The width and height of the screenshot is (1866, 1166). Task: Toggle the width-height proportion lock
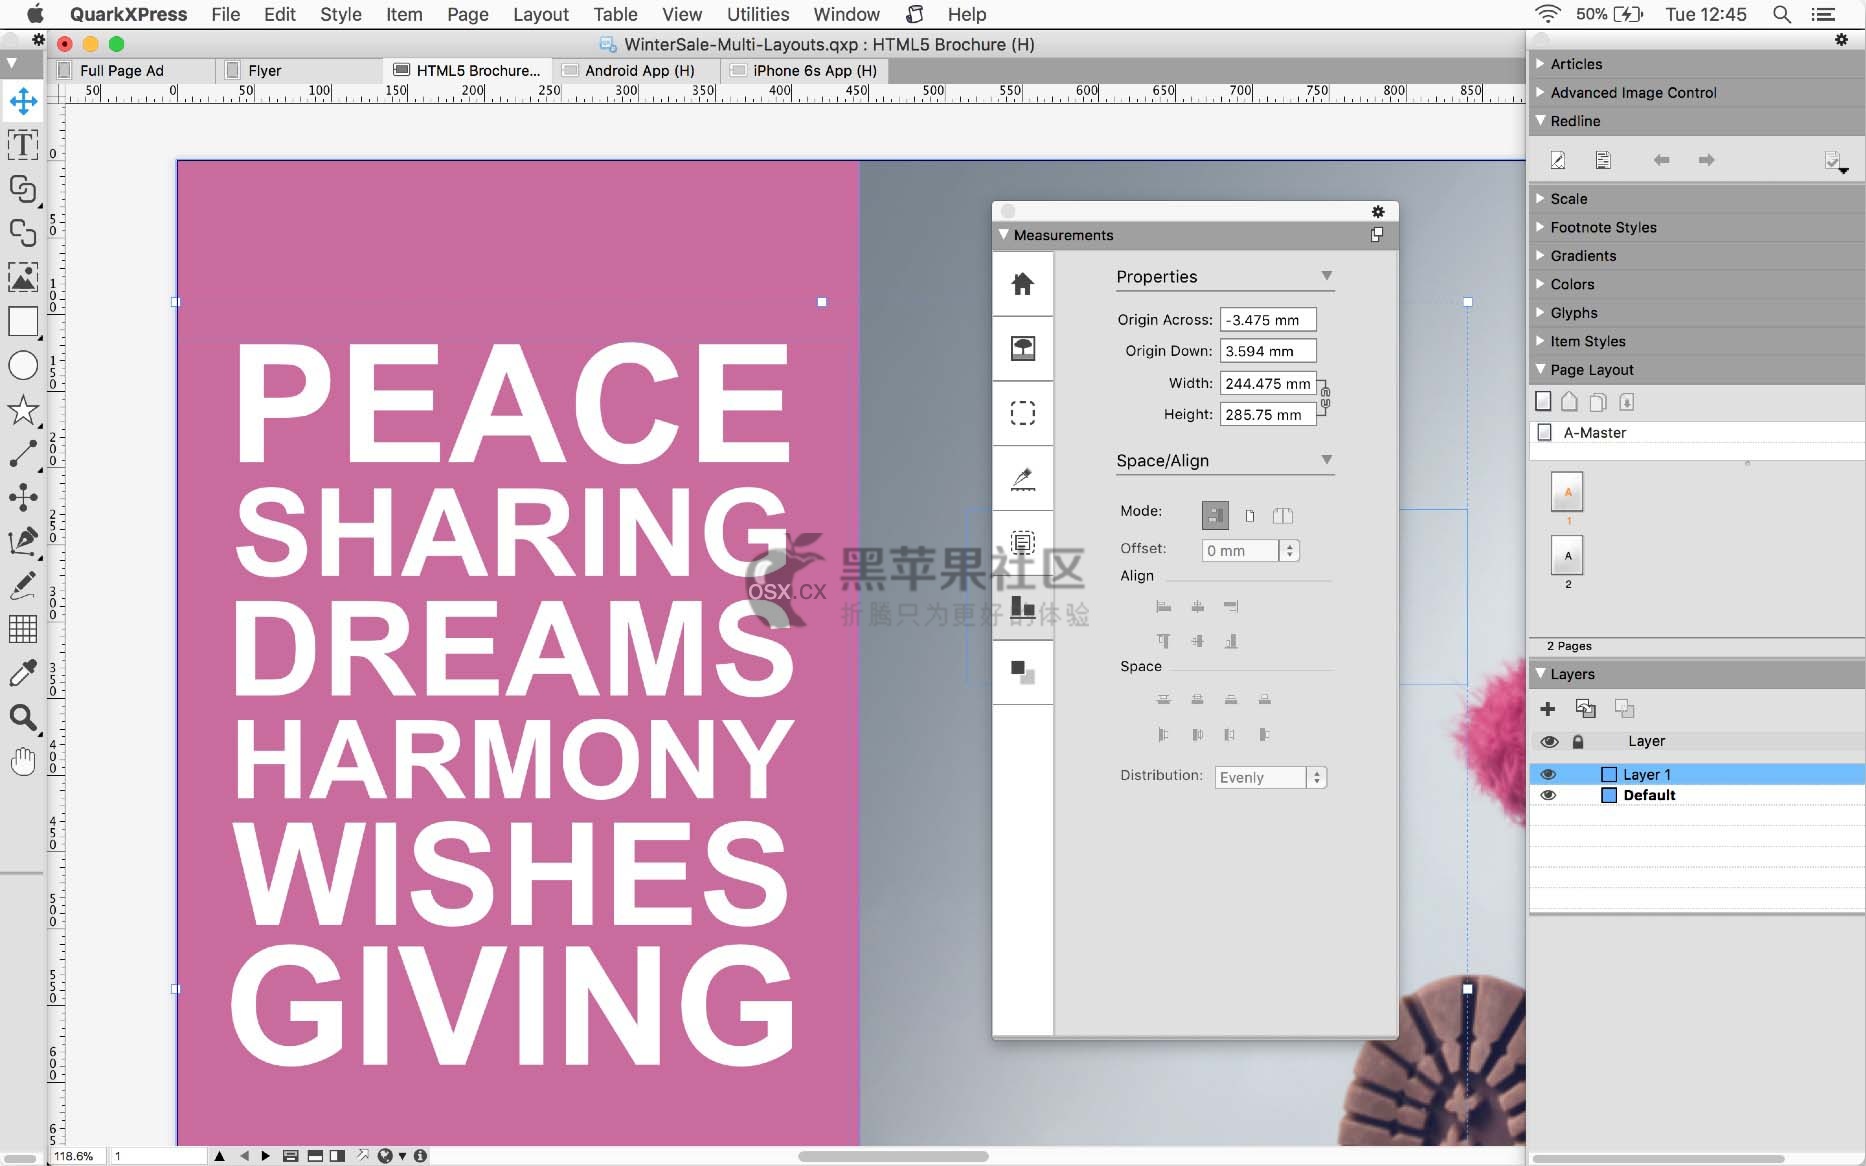pos(1325,398)
